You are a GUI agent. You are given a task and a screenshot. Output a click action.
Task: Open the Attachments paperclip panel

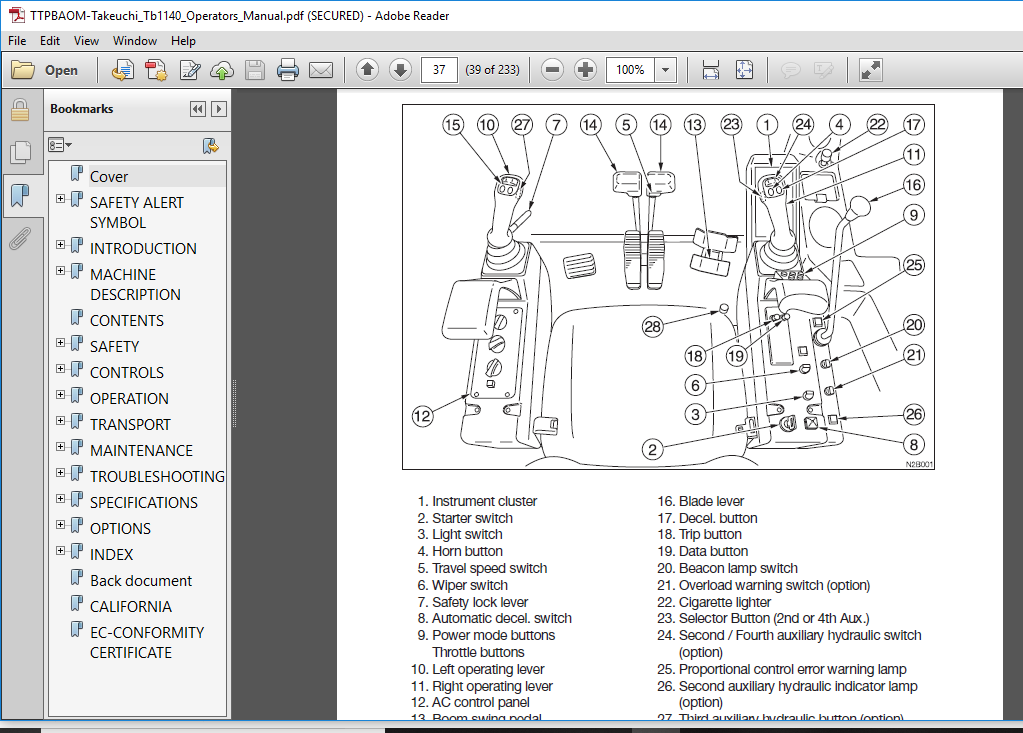point(19,239)
